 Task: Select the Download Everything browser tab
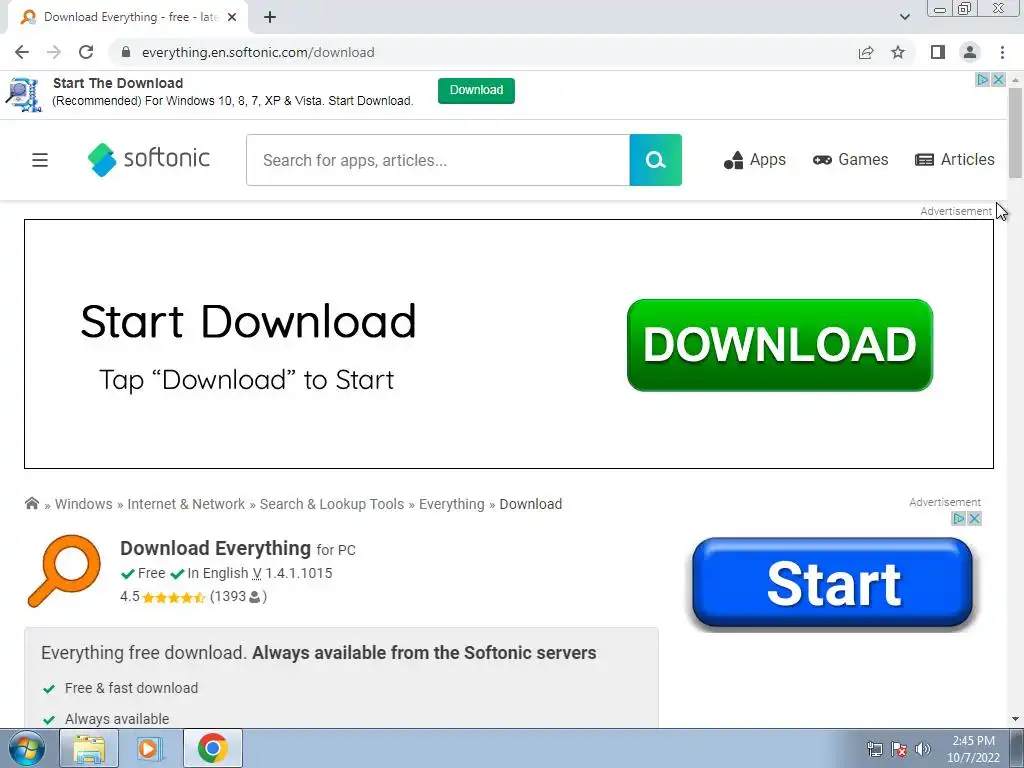127,17
